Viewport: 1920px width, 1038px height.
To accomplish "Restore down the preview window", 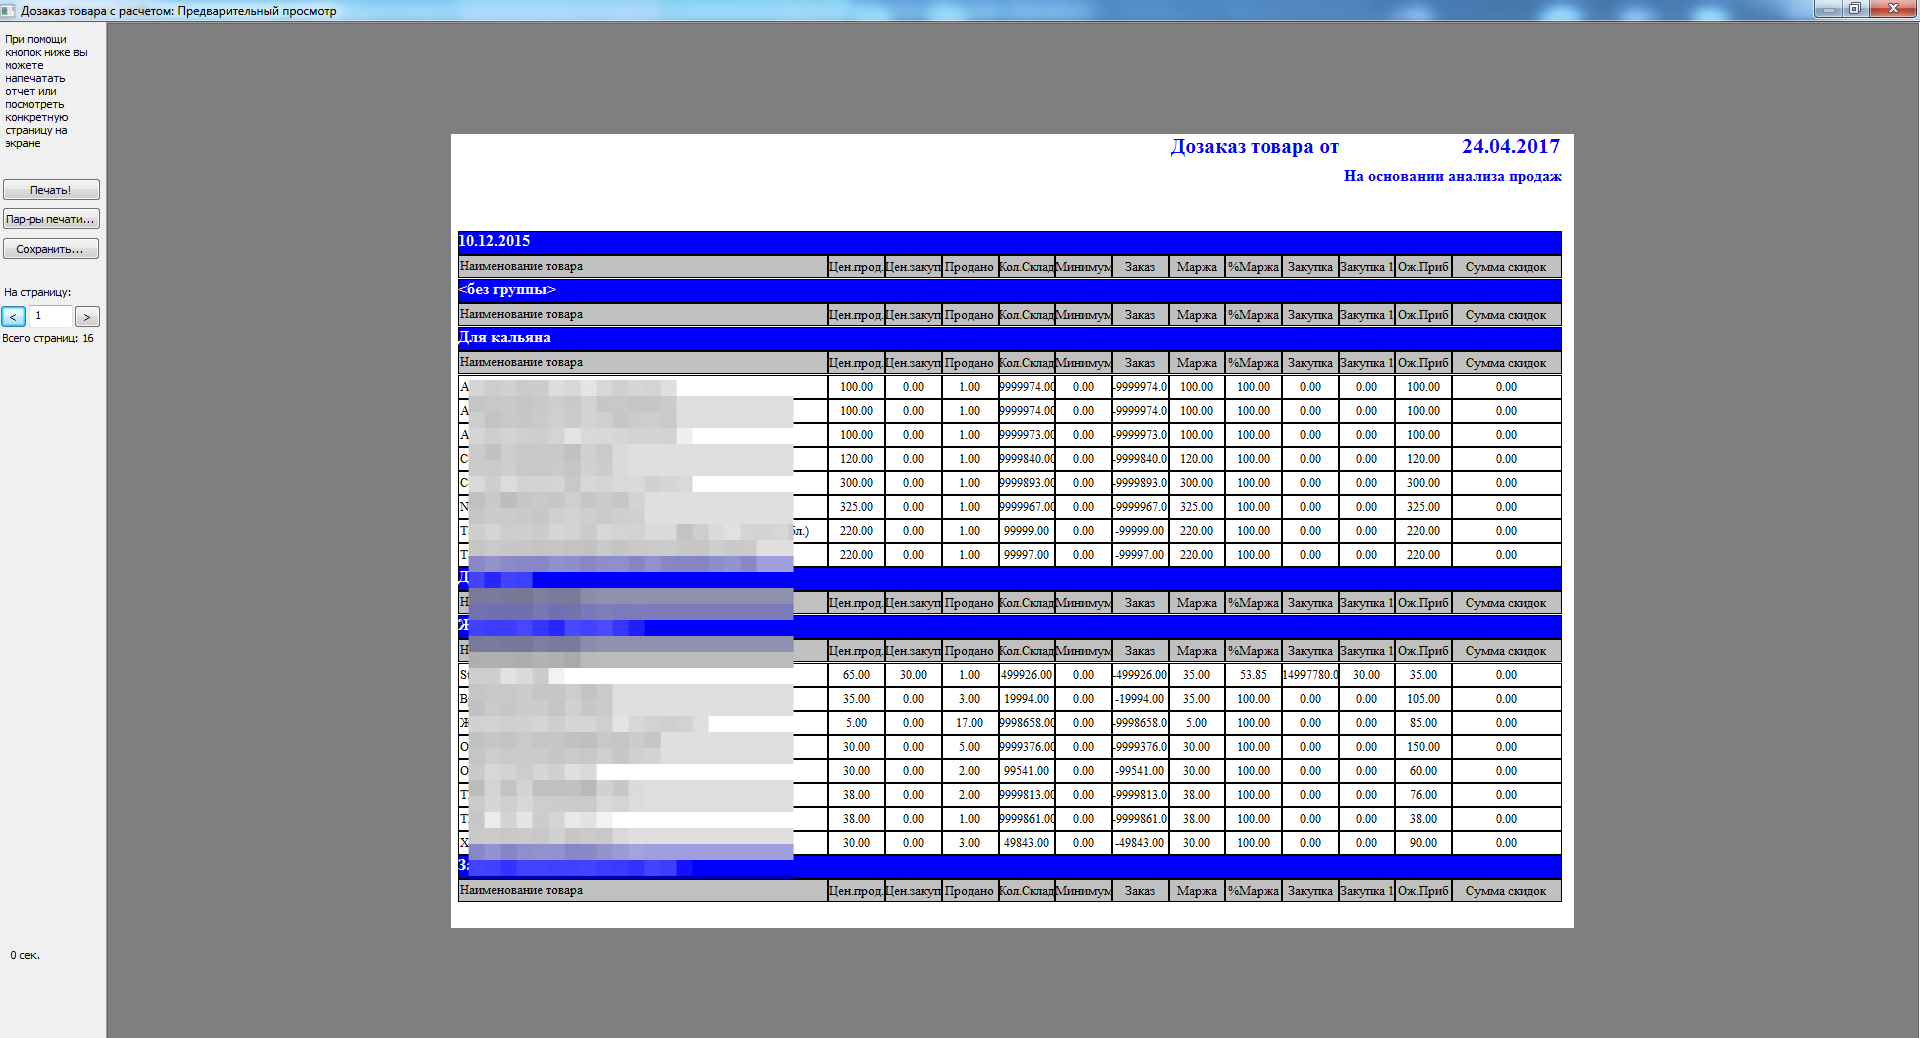I will 1855,8.
